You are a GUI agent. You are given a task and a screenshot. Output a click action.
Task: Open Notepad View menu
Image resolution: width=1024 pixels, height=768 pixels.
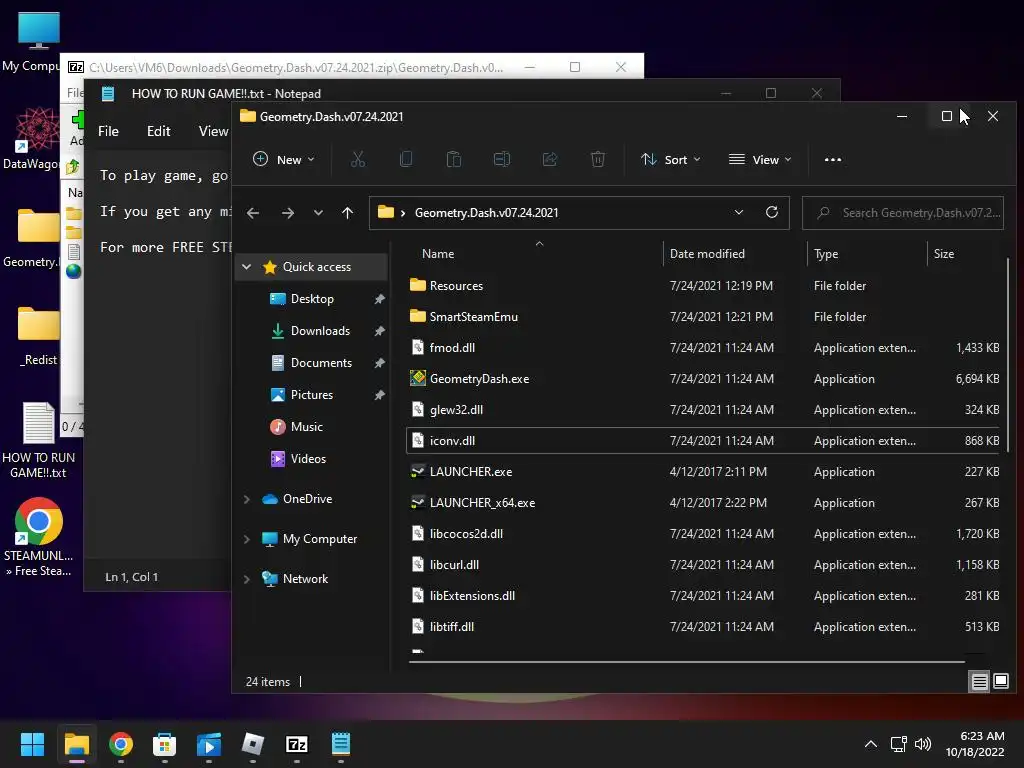pyautogui.click(x=214, y=131)
